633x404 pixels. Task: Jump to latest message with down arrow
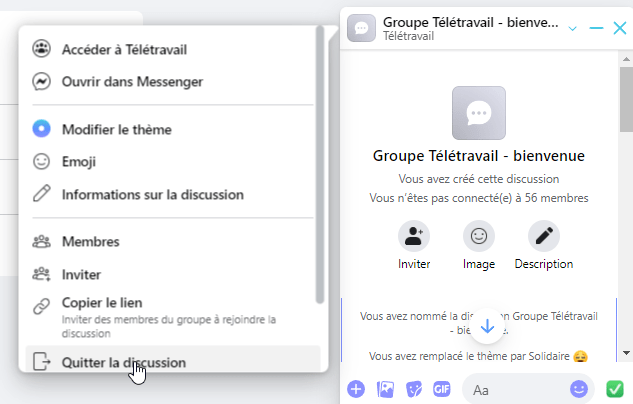click(488, 326)
